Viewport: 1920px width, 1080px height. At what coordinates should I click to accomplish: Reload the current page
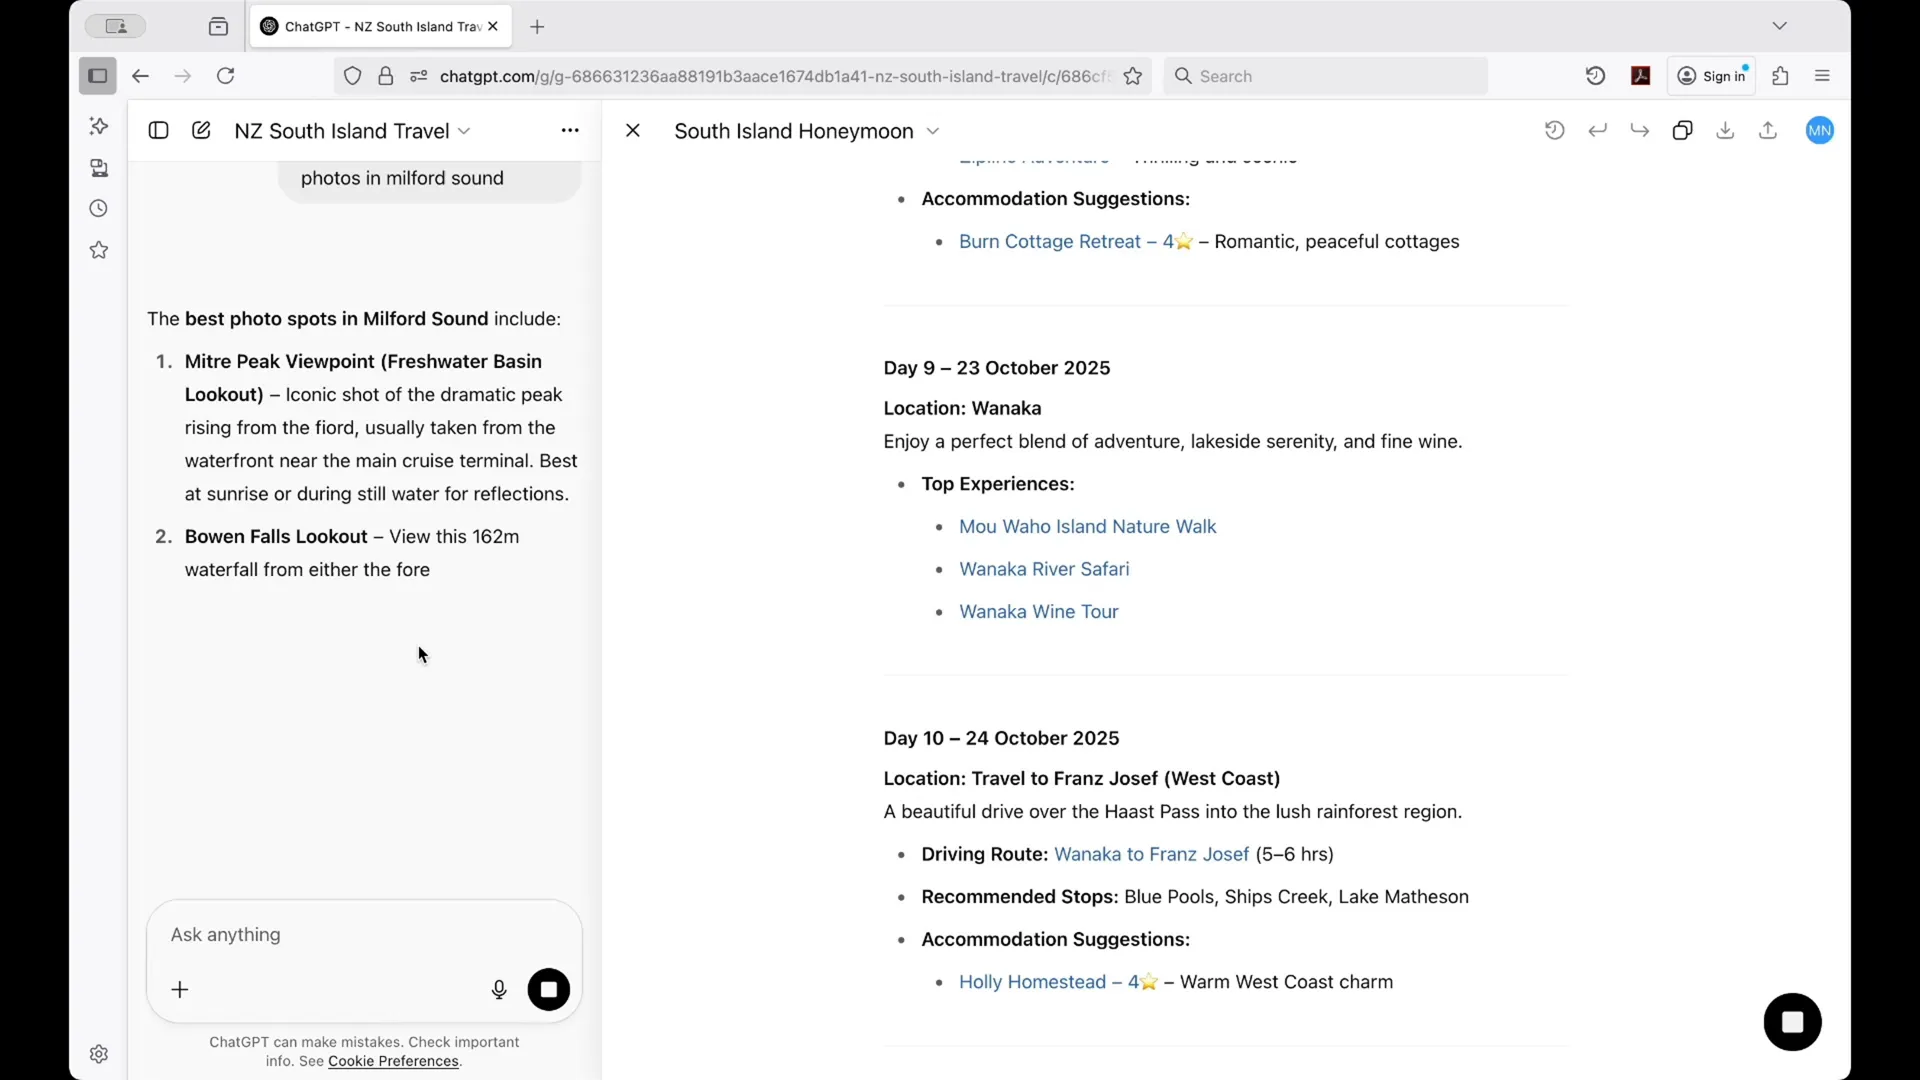[x=226, y=76]
